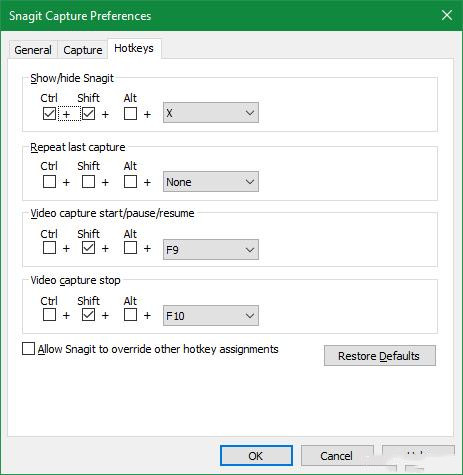Uncheck Shift for Video capture start/pause/resume
The height and width of the screenshot is (475, 463).
click(88, 248)
